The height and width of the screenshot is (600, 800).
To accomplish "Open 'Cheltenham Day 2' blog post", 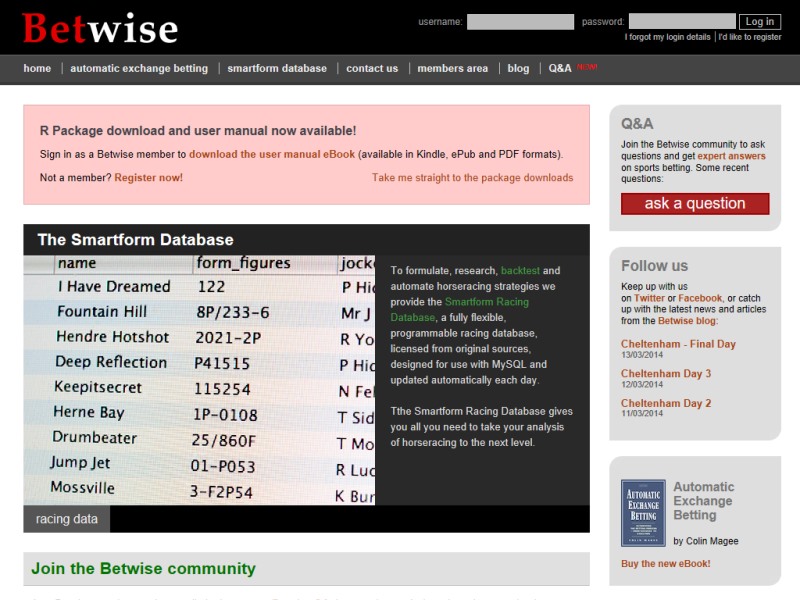I will tap(666, 403).
